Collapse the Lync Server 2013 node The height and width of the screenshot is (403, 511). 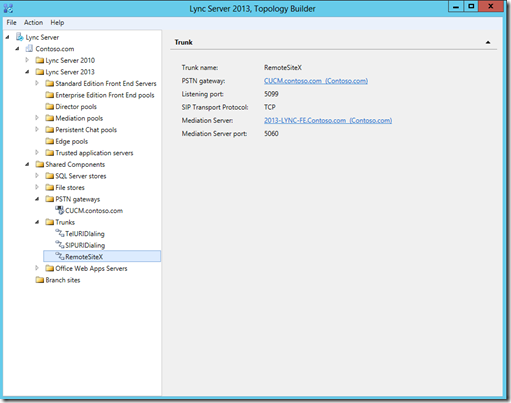click(x=27, y=72)
